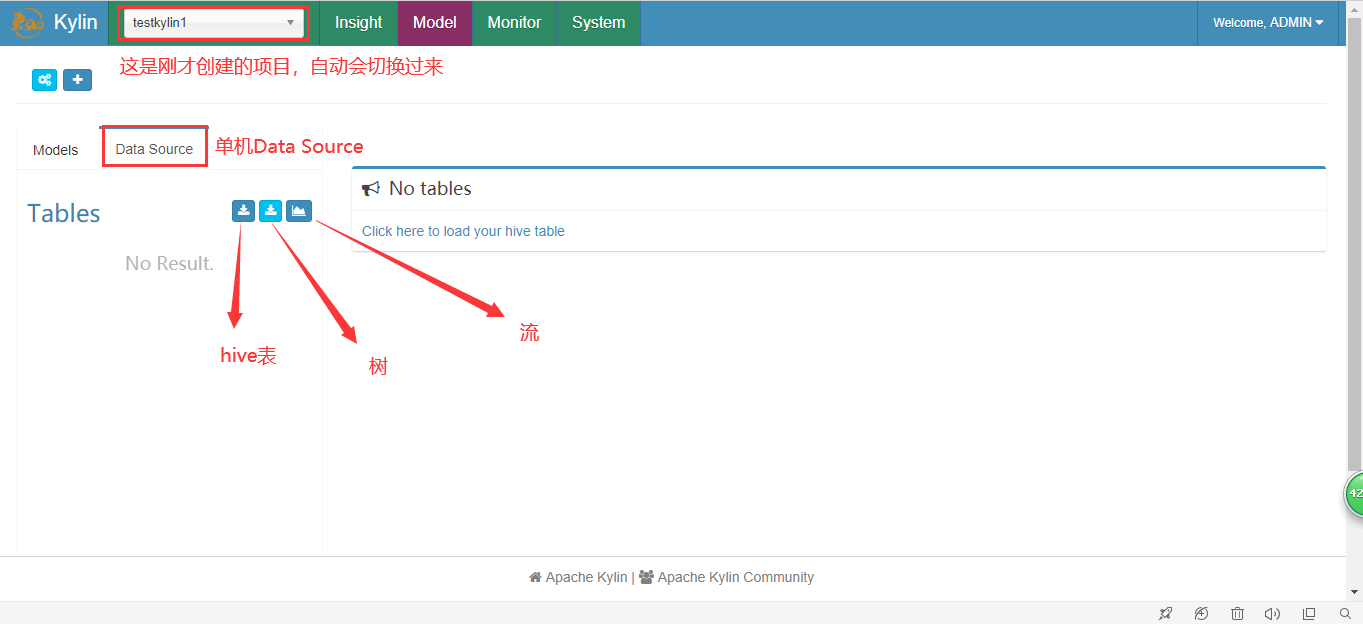
Task: Click the circled-plus leaf icon in status bar
Action: pos(1202,613)
